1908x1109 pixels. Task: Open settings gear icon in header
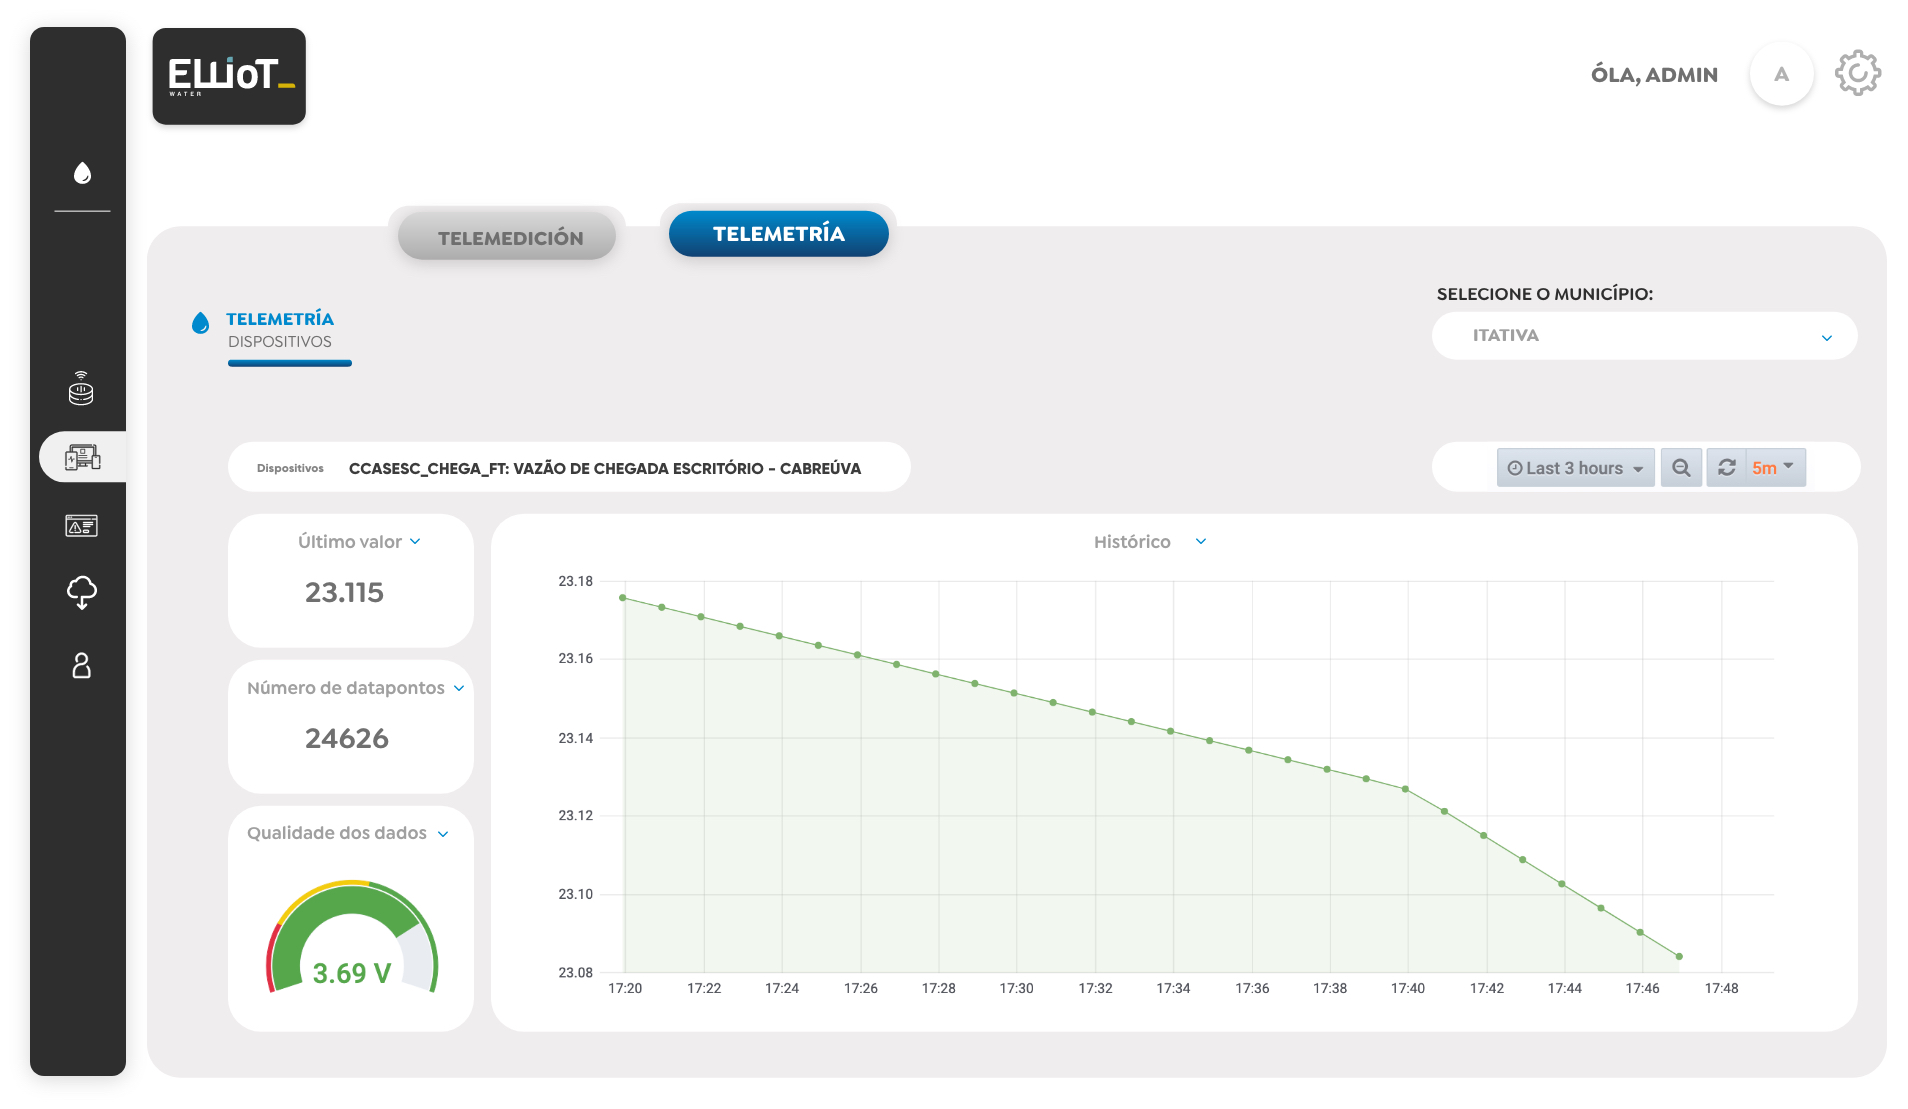(1858, 73)
